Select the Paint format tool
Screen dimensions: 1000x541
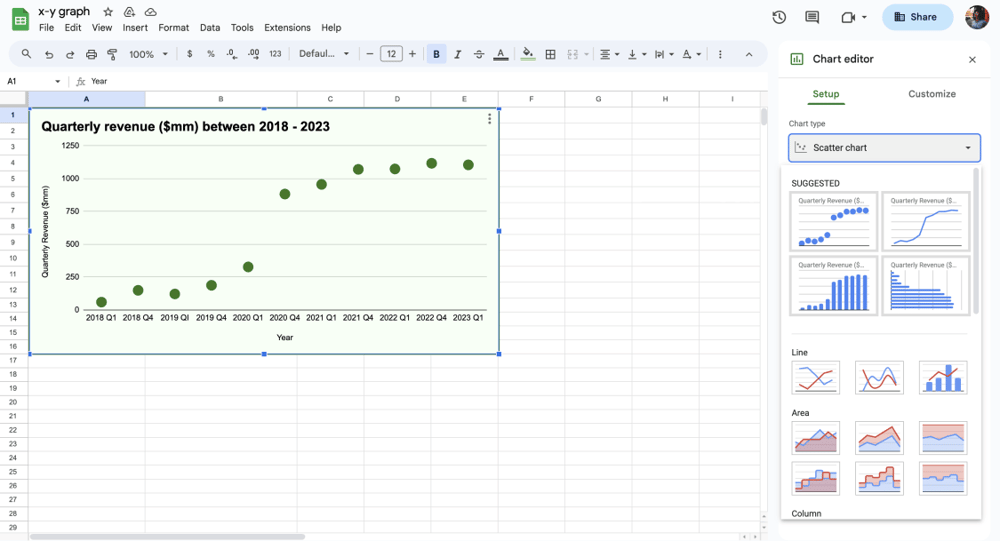pos(112,54)
